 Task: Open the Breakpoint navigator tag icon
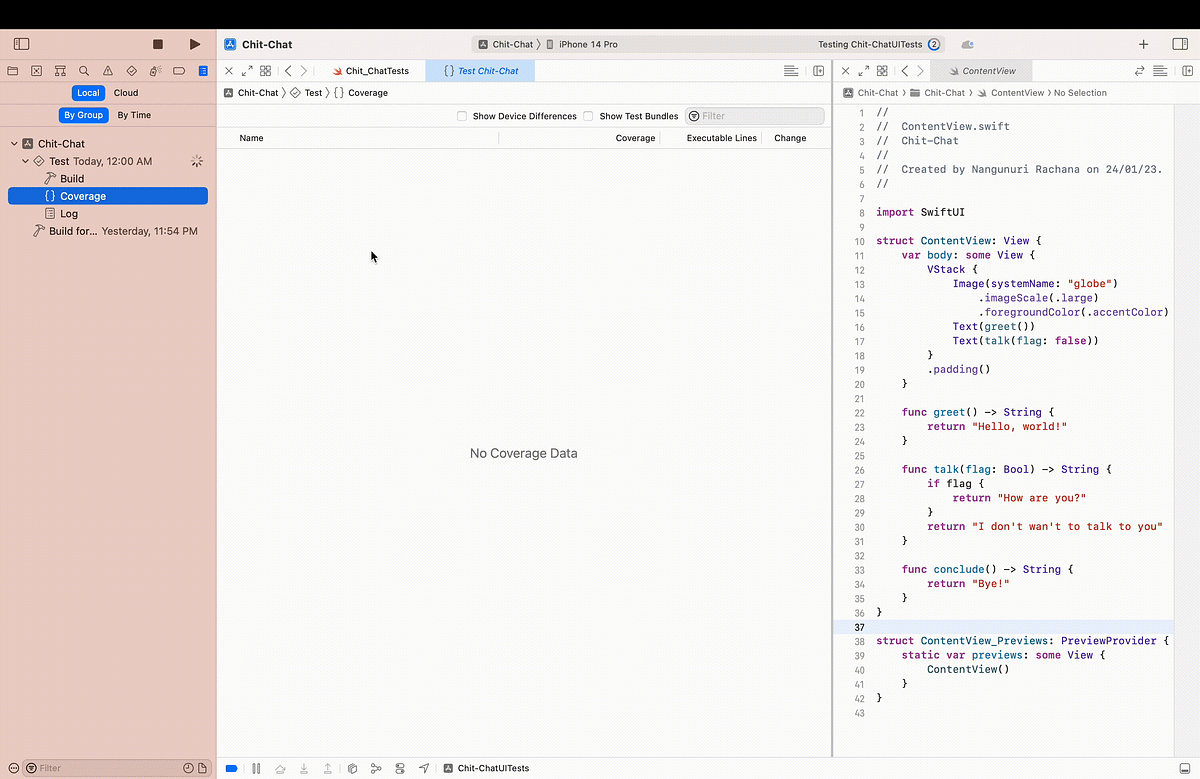[179, 70]
